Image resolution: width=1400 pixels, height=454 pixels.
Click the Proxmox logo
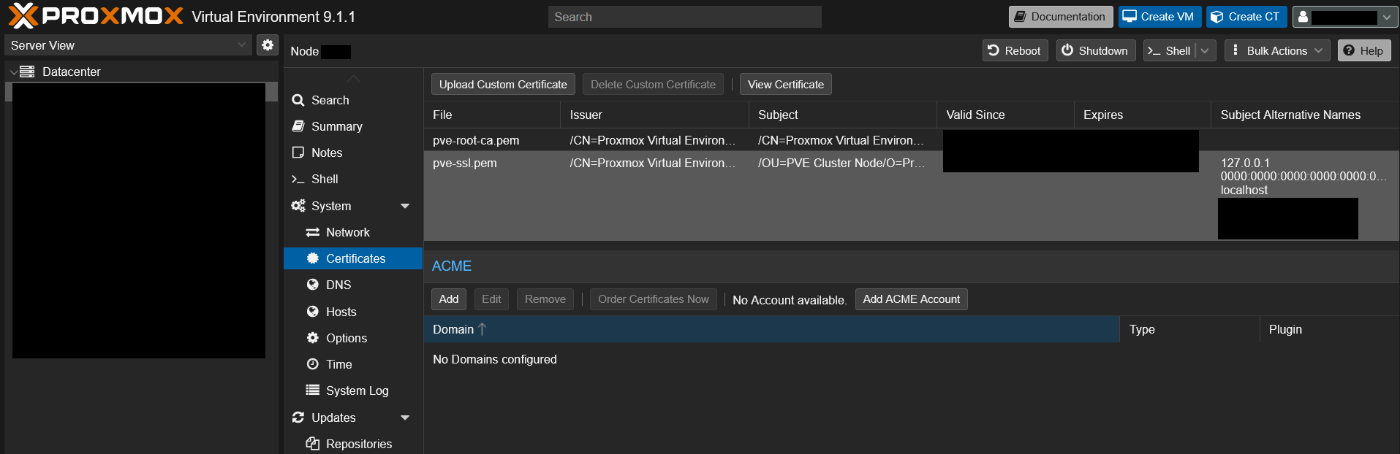point(95,16)
